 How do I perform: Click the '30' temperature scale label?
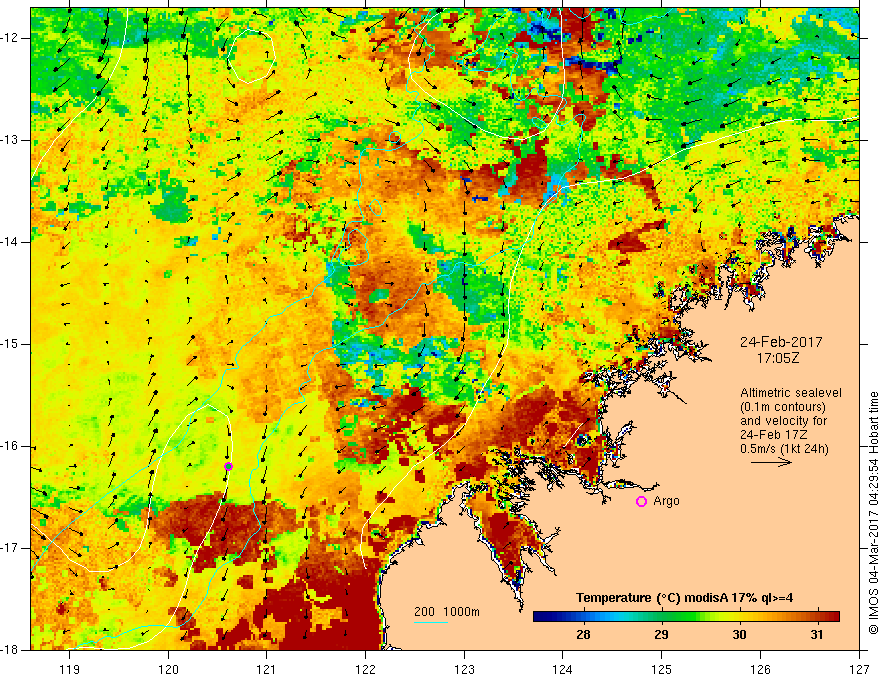tap(739, 635)
